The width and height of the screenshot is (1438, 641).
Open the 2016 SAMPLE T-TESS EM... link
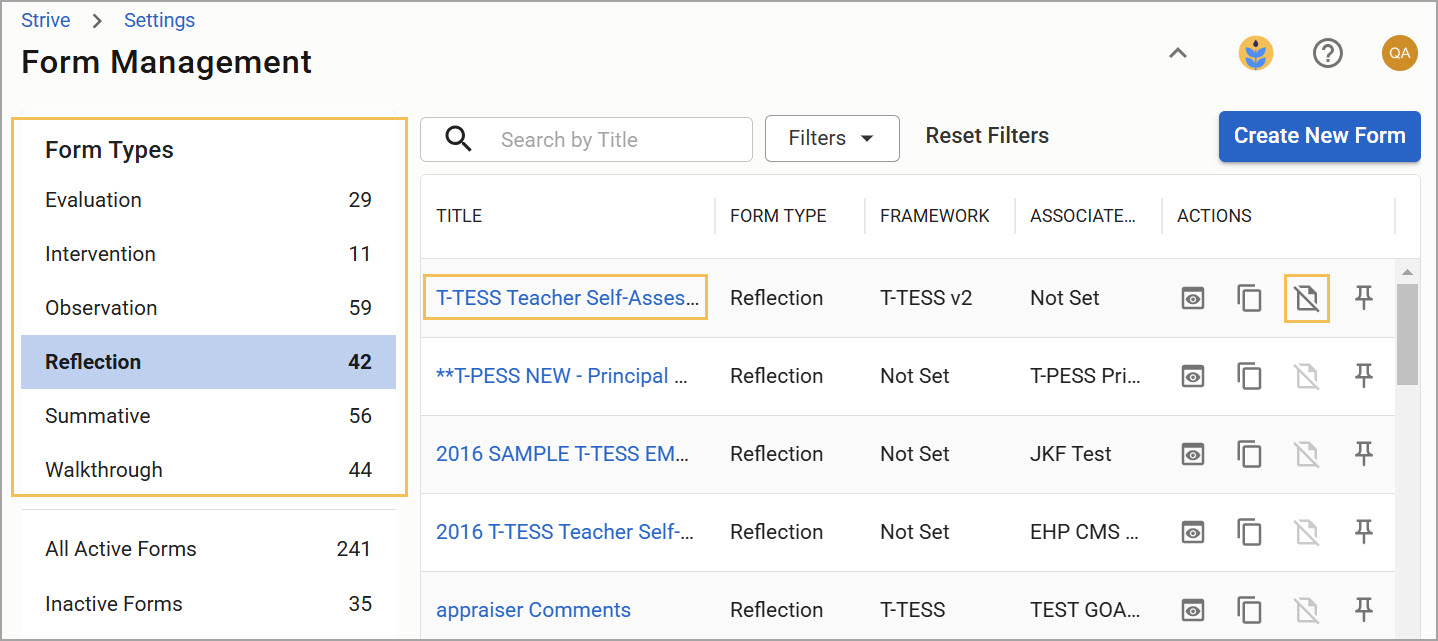(563, 454)
